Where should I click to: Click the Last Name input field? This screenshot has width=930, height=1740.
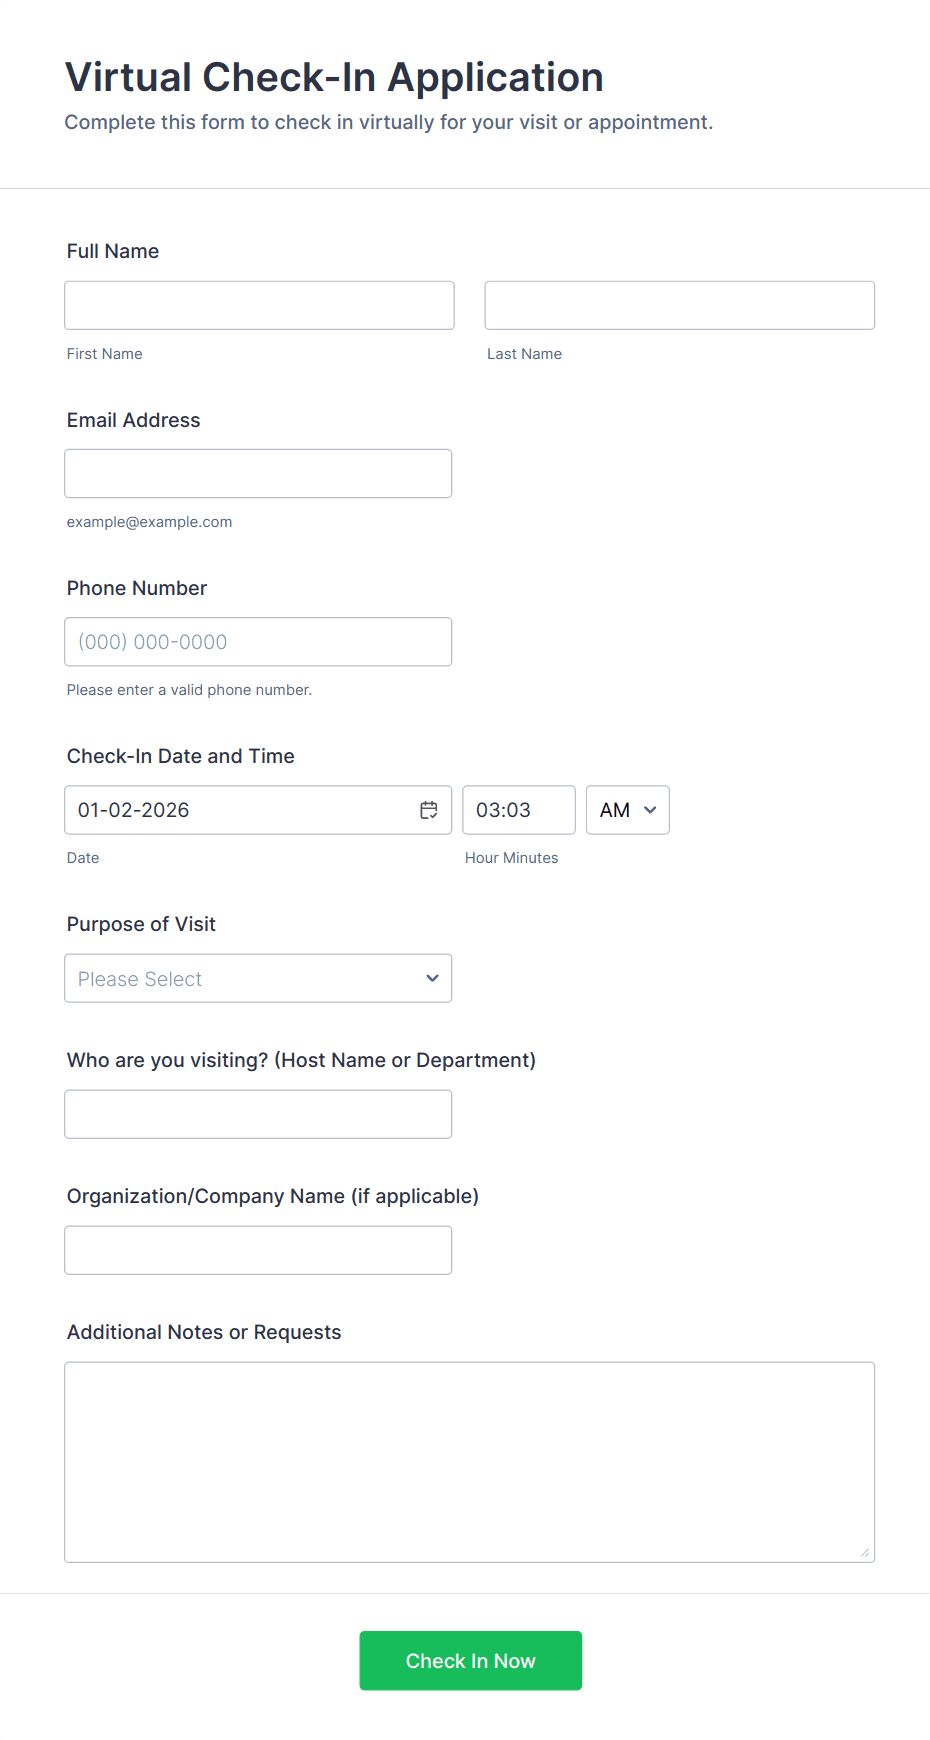point(679,305)
